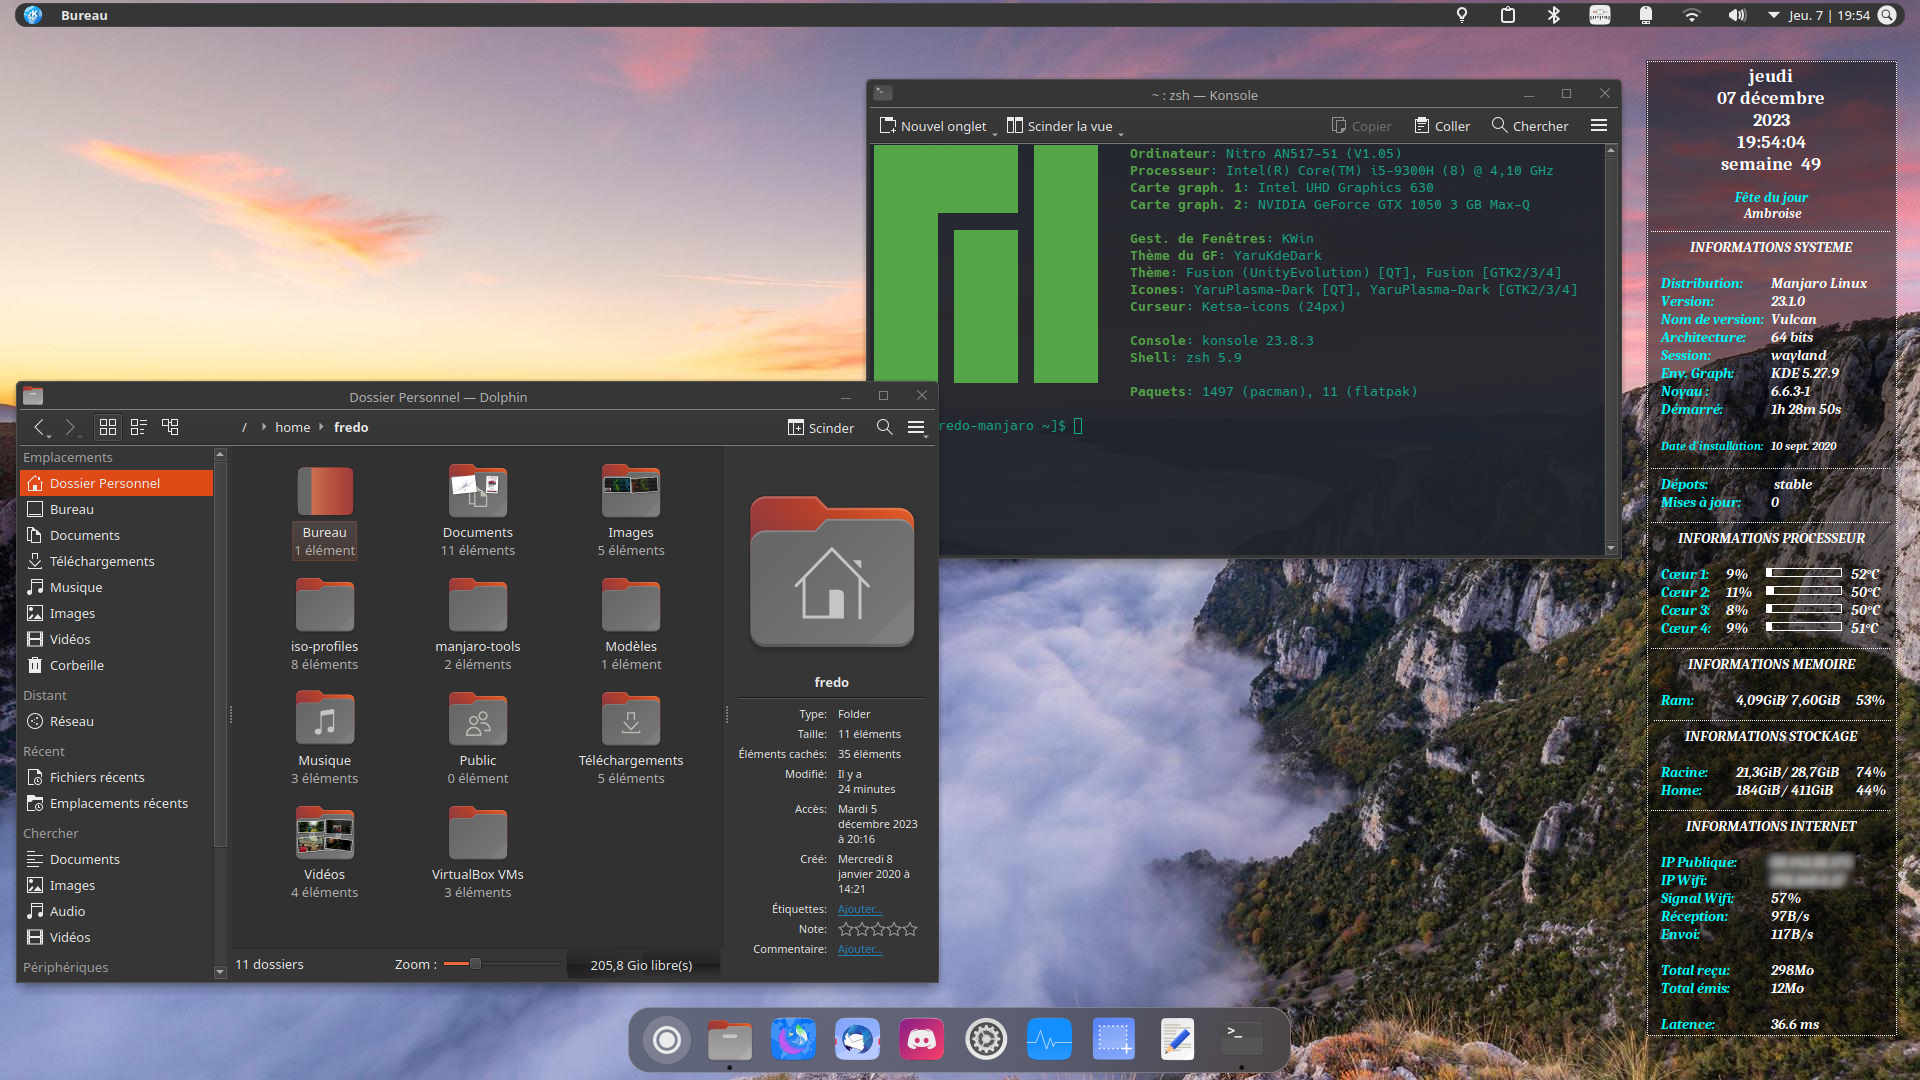Viewport: 1920px width, 1080px height.
Task: Open the system monitor dock icon
Action: point(1049,1040)
